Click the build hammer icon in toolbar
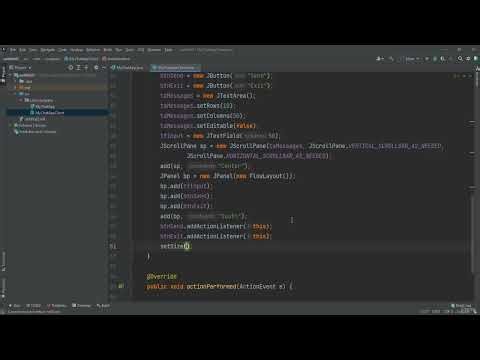The image size is (480, 360). click(391, 59)
